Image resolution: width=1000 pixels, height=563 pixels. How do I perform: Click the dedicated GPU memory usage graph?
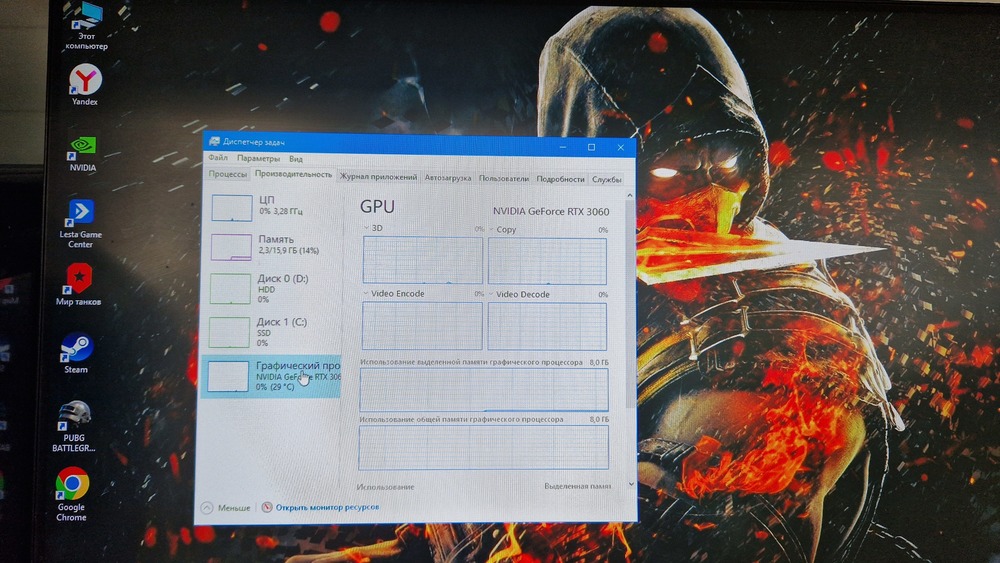(484, 390)
